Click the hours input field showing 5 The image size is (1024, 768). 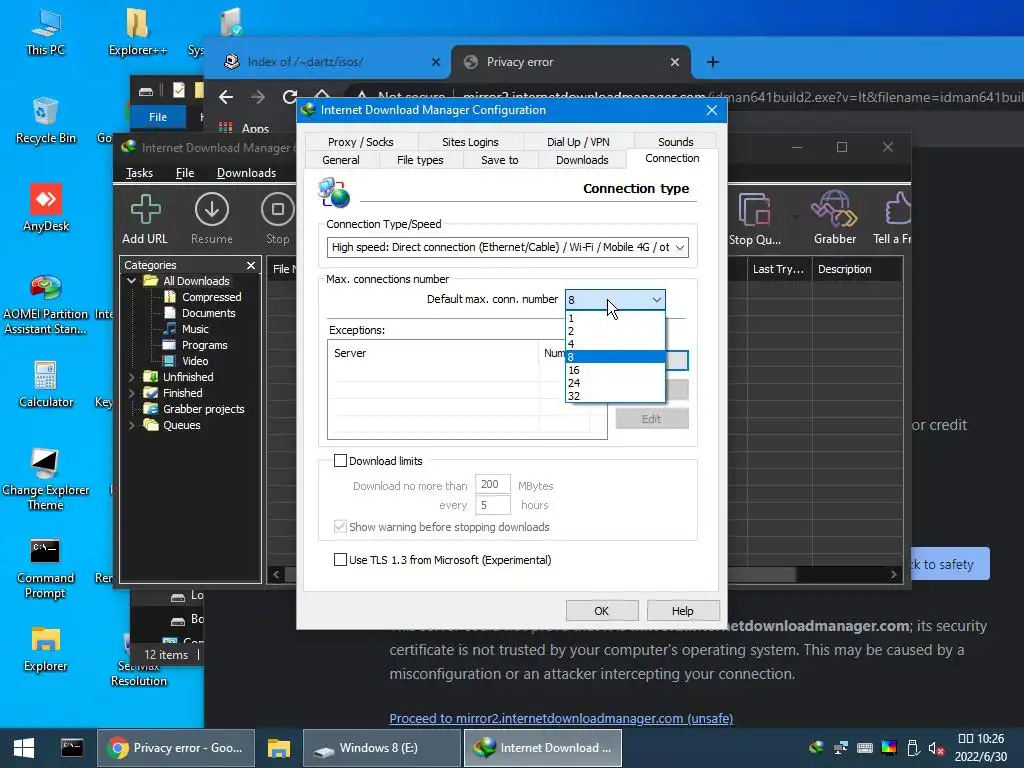492,505
